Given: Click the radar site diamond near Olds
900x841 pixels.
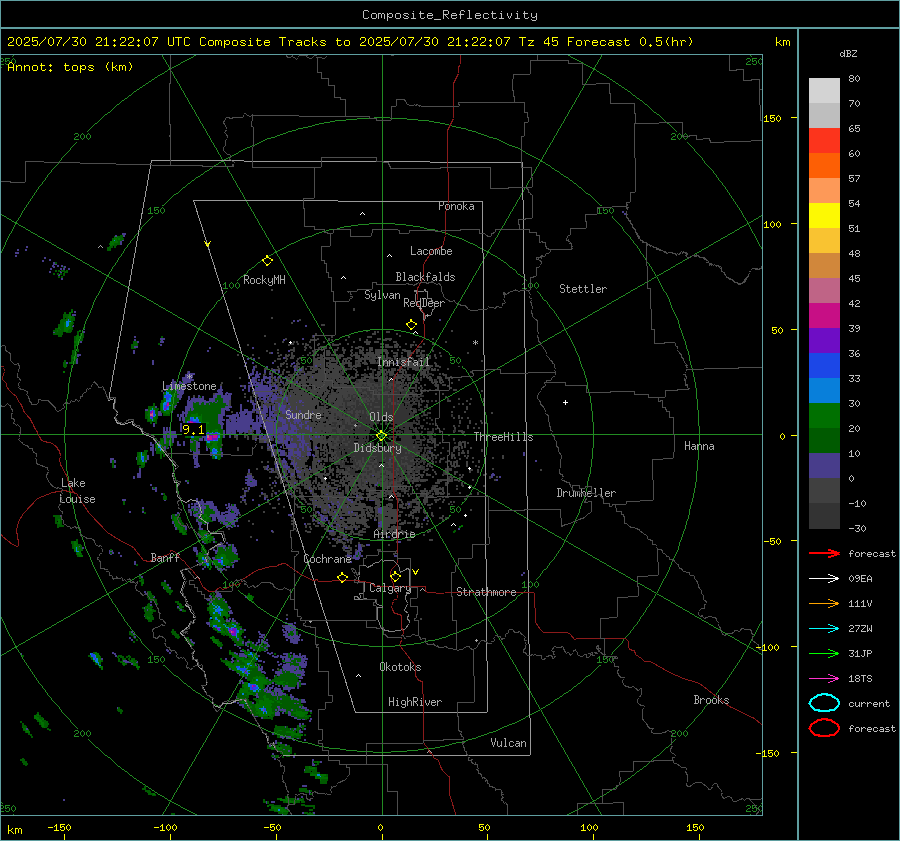Looking at the screenshot, I should 381,436.
